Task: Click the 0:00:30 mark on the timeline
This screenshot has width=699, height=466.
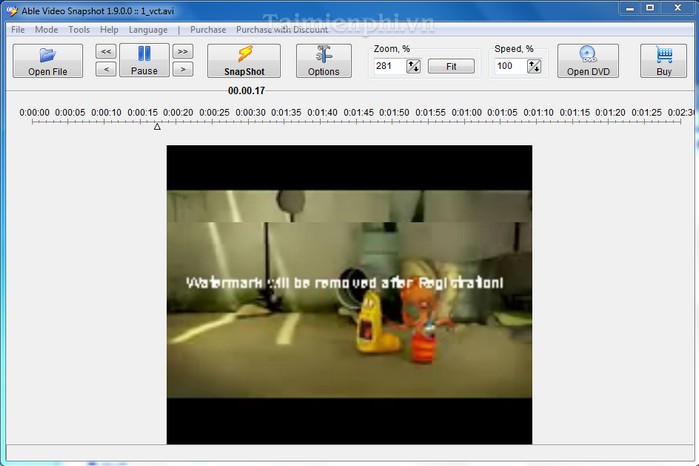Action: click(x=250, y=113)
